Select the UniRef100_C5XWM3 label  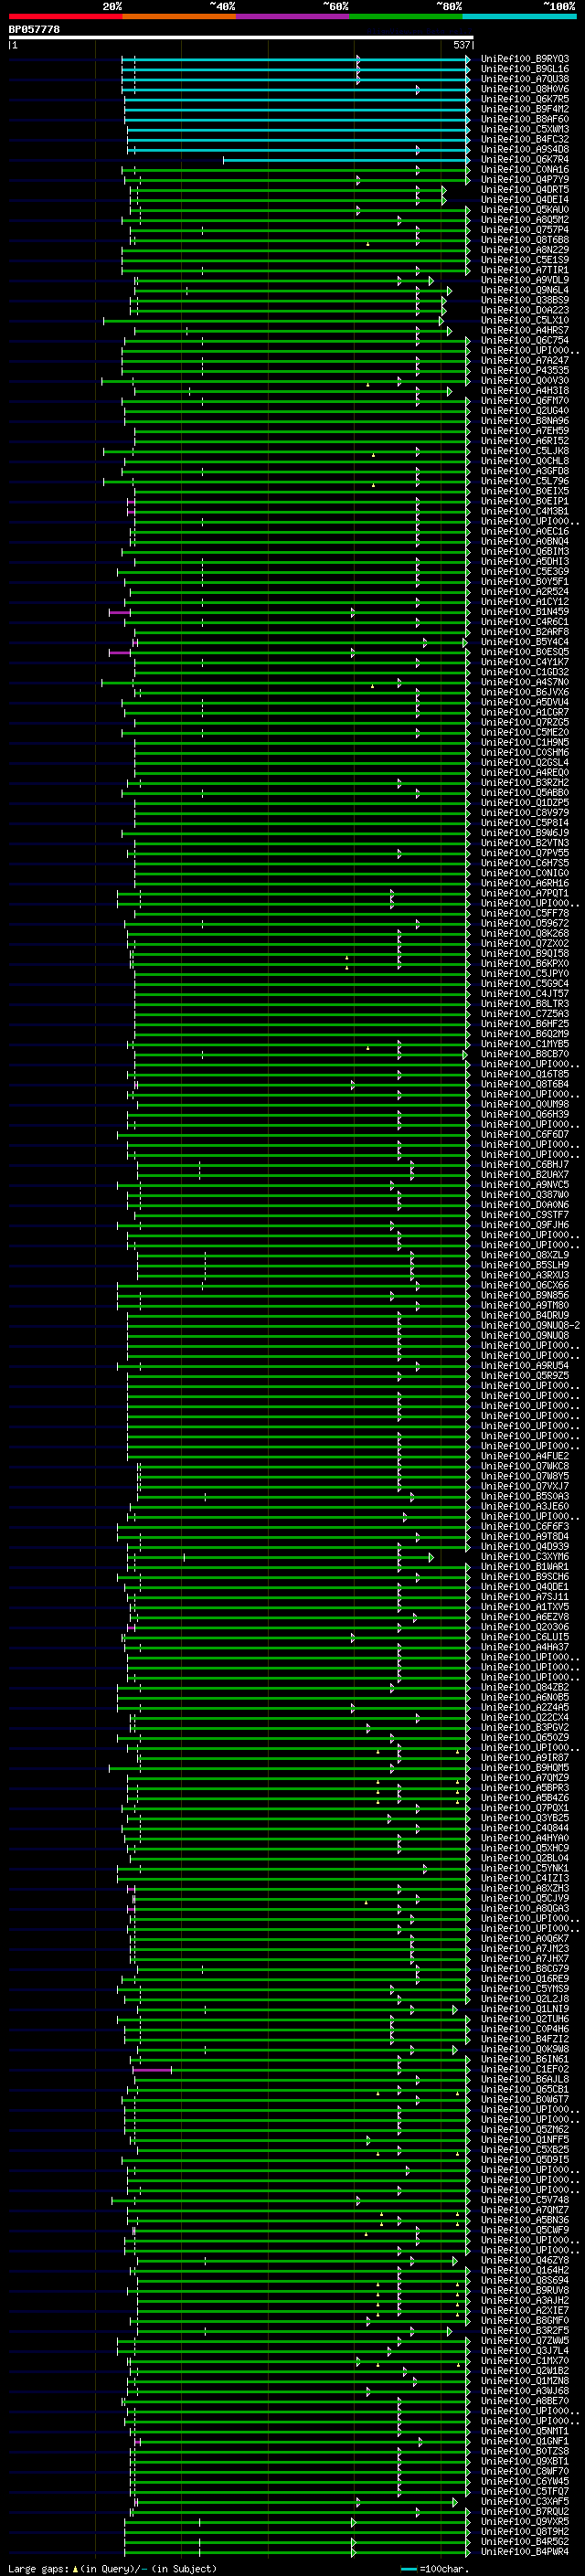[525, 129]
